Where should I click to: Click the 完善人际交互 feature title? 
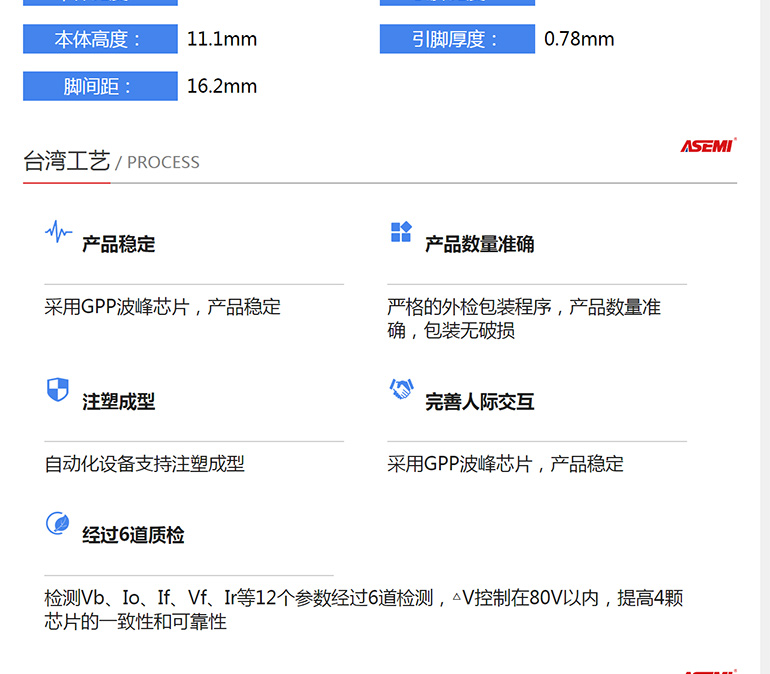click(479, 402)
